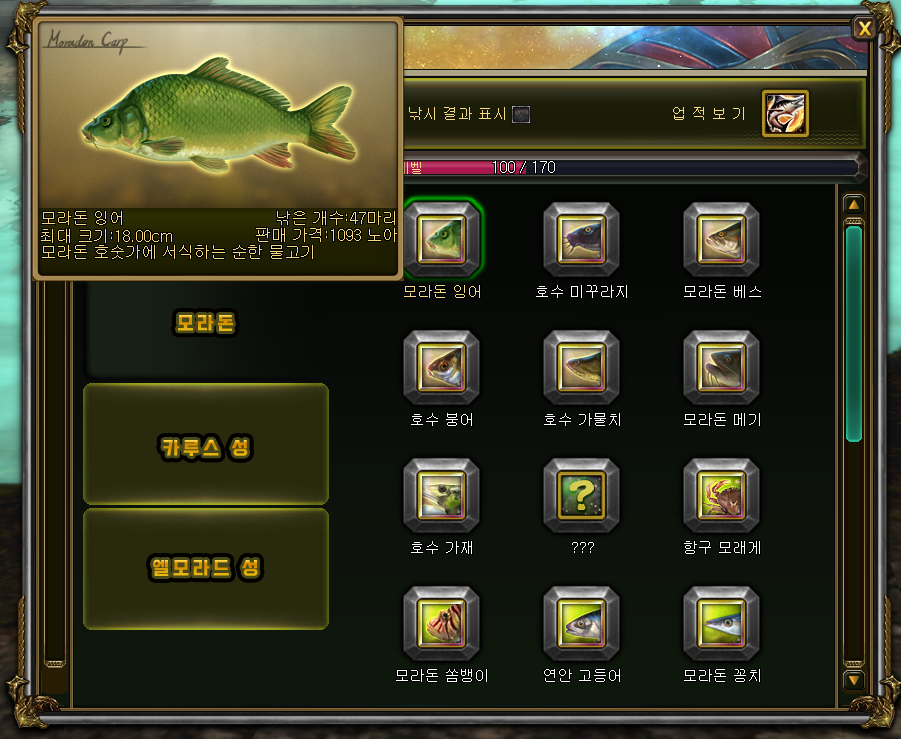The width and height of the screenshot is (901, 739).
Task: Select the 항구 모래게 crab icon
Action: pyautogui.click(x=721, y=495)
